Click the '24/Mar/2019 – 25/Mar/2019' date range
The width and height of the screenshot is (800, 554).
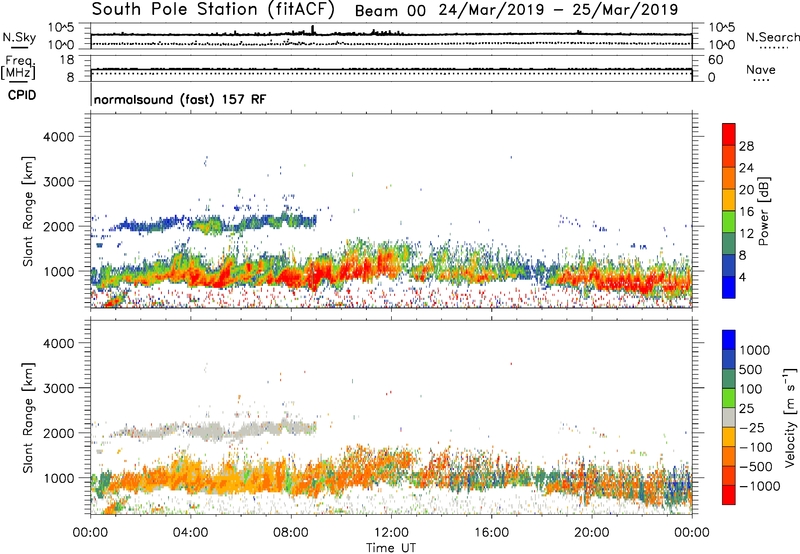558,10
